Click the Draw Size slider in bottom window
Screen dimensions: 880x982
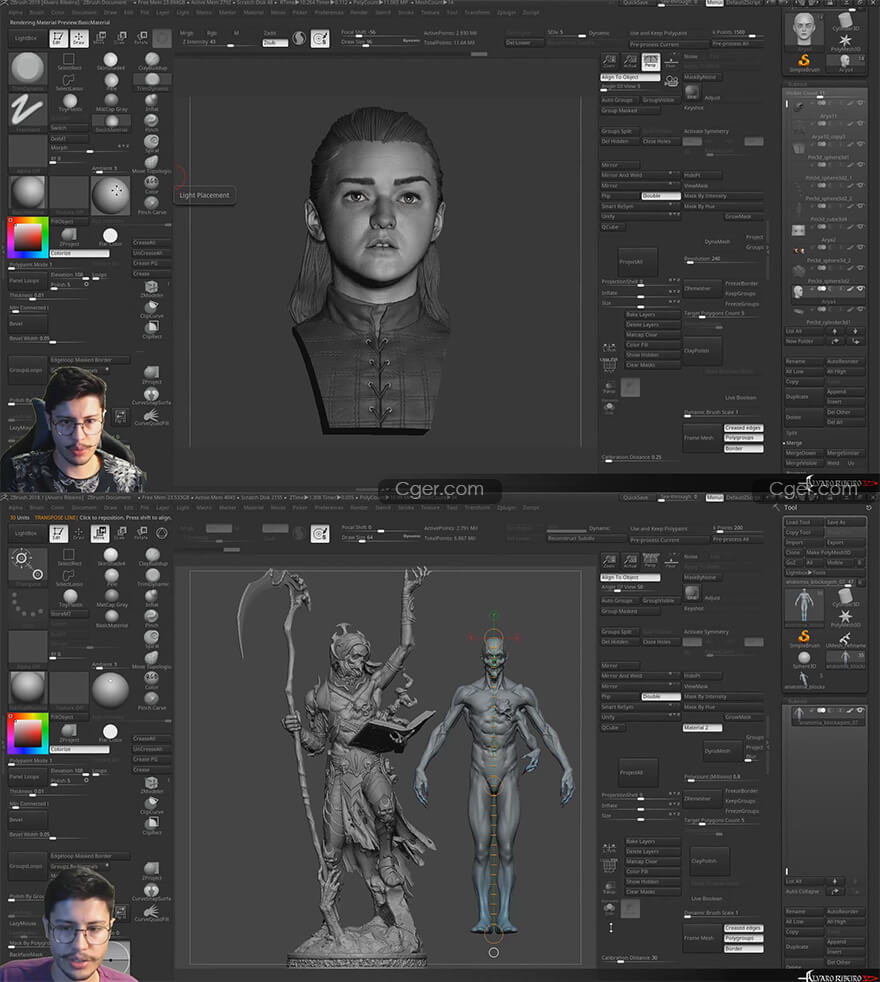coord(380,537)
